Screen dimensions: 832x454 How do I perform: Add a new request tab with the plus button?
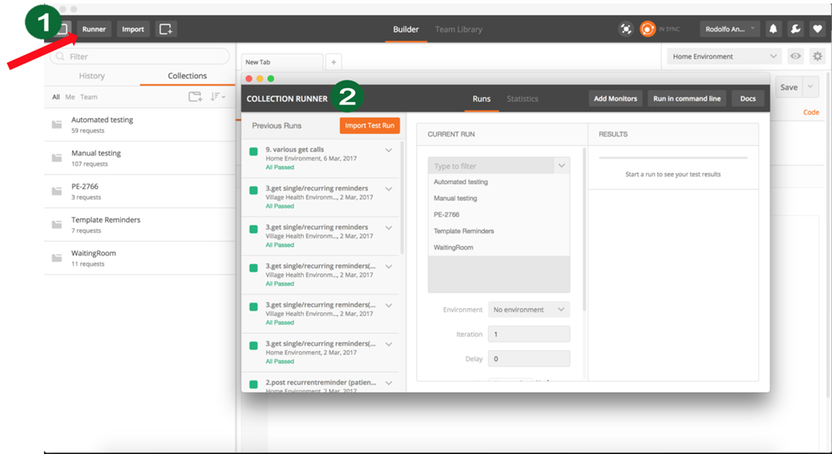pyautogui.click(x=333, y=62)
